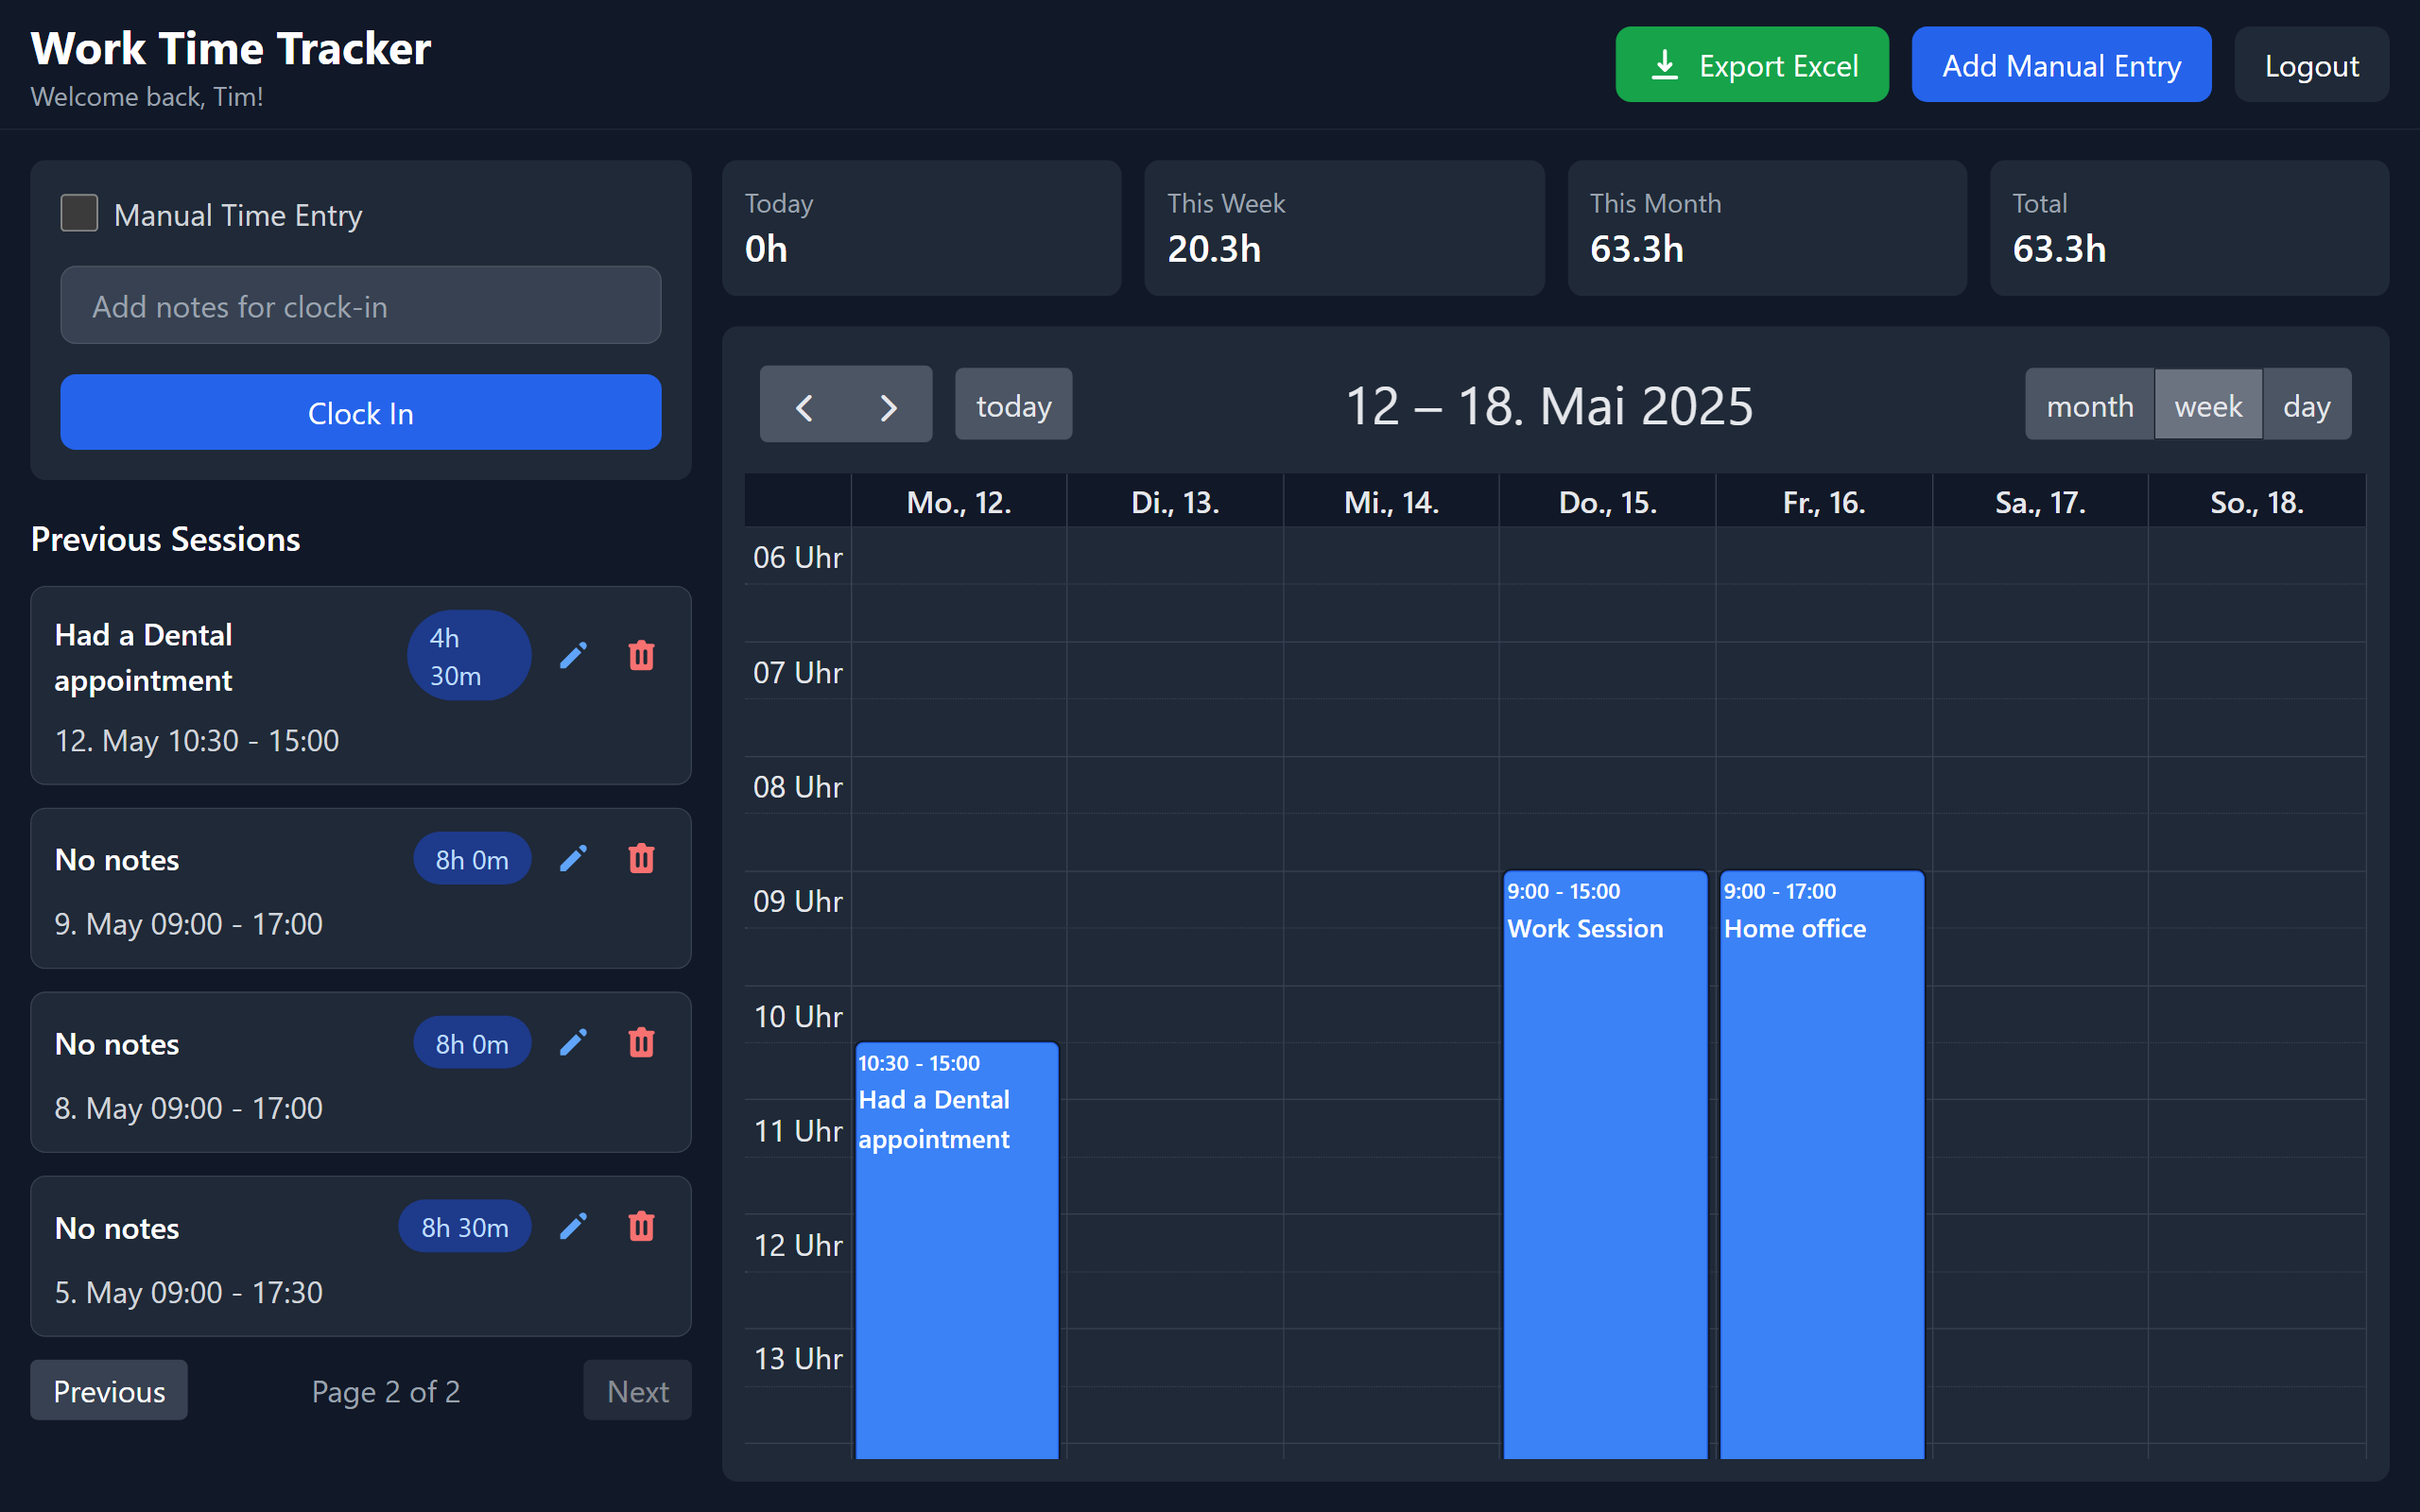This screenshot has height=1512, width=2420.
Task: Edit the 9. May session entry
Action: click(574, 858)
